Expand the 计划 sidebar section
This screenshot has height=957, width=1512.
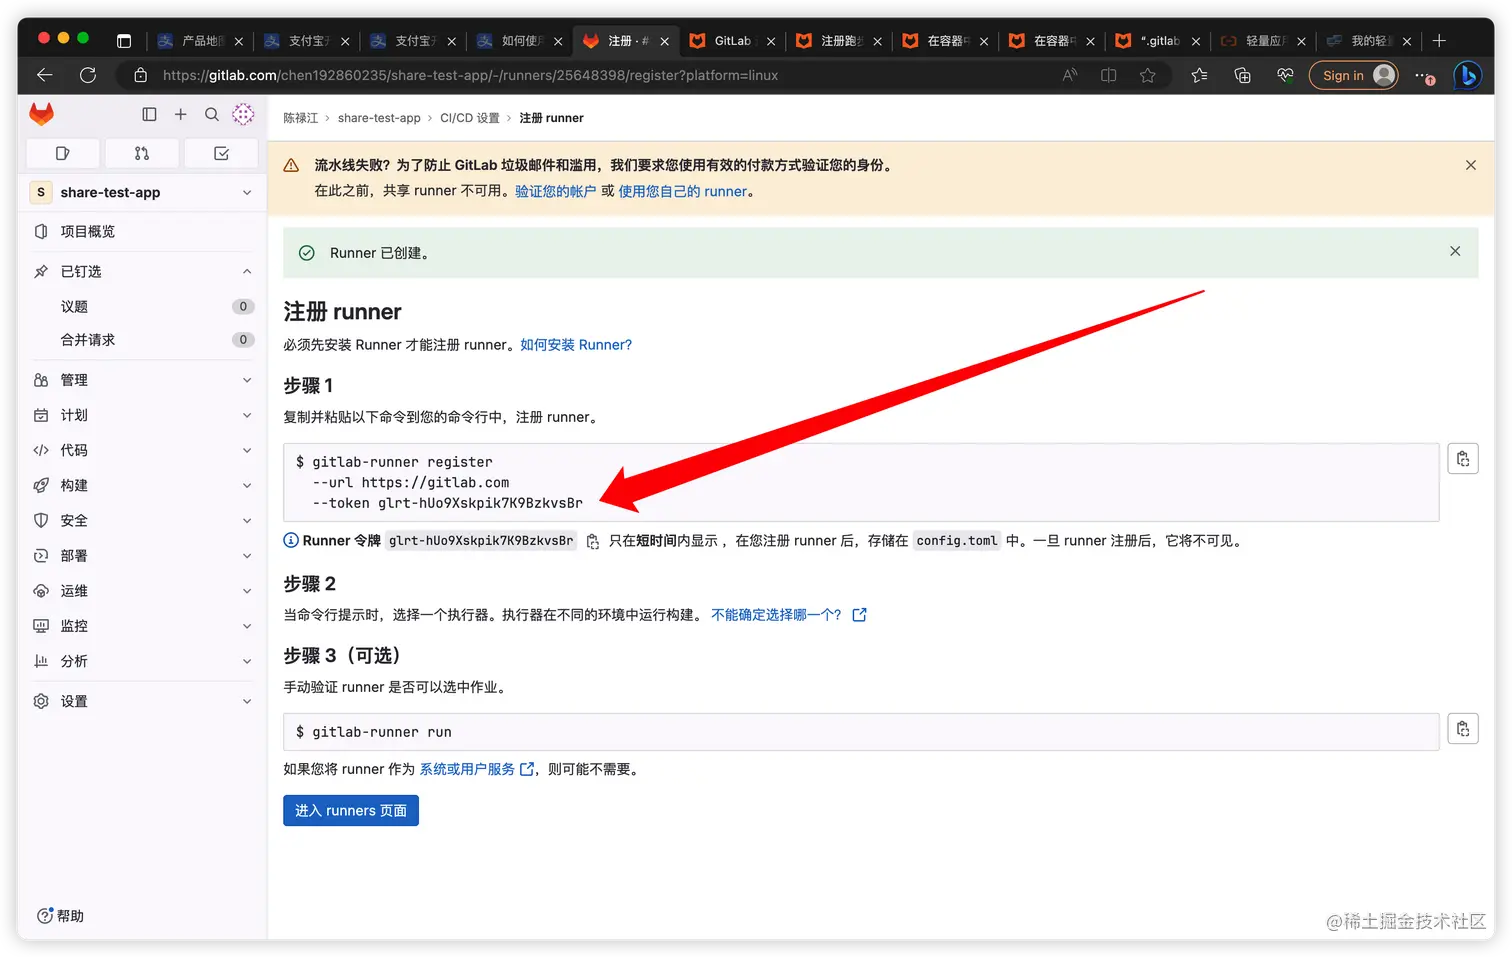[142, 415]
